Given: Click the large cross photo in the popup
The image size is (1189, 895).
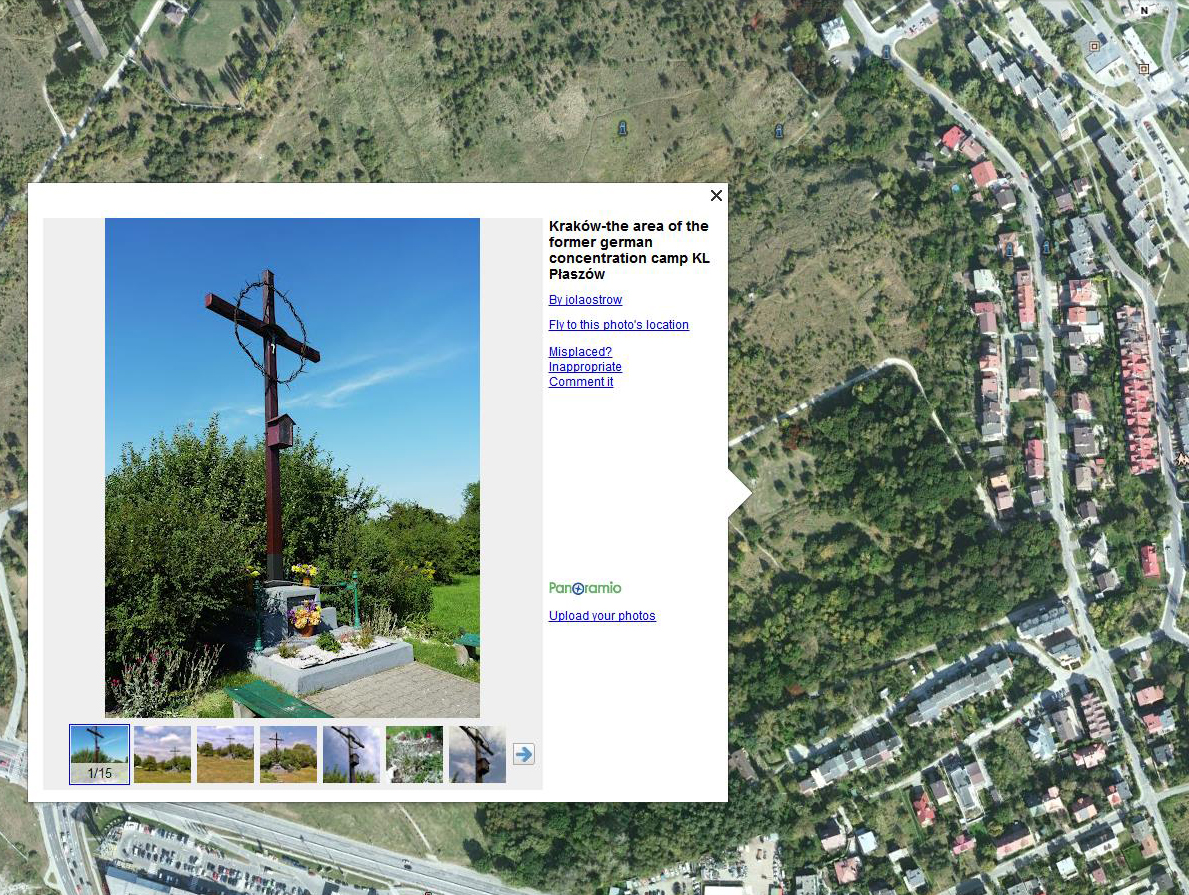Looking at the screenshot, I should coord(292,467).
